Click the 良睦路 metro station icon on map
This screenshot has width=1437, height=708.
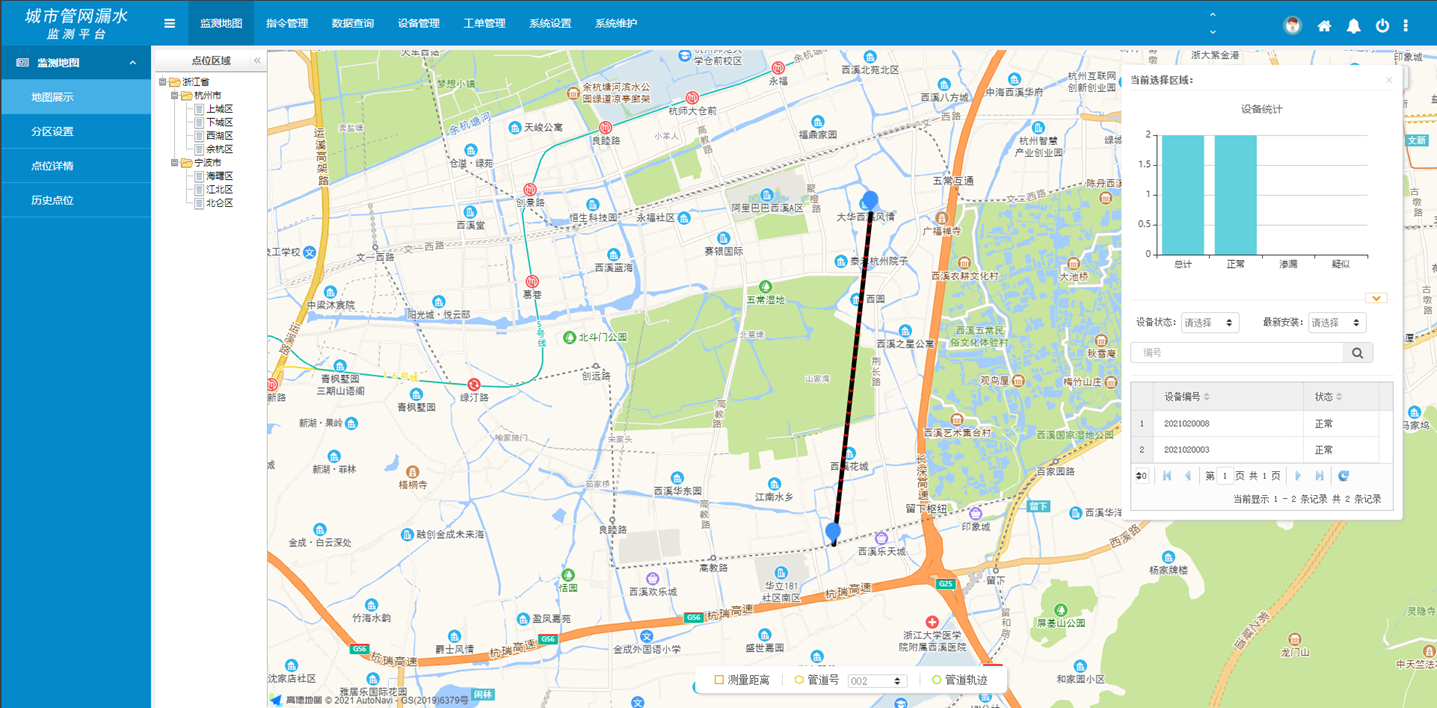click(x=605, y=129)
